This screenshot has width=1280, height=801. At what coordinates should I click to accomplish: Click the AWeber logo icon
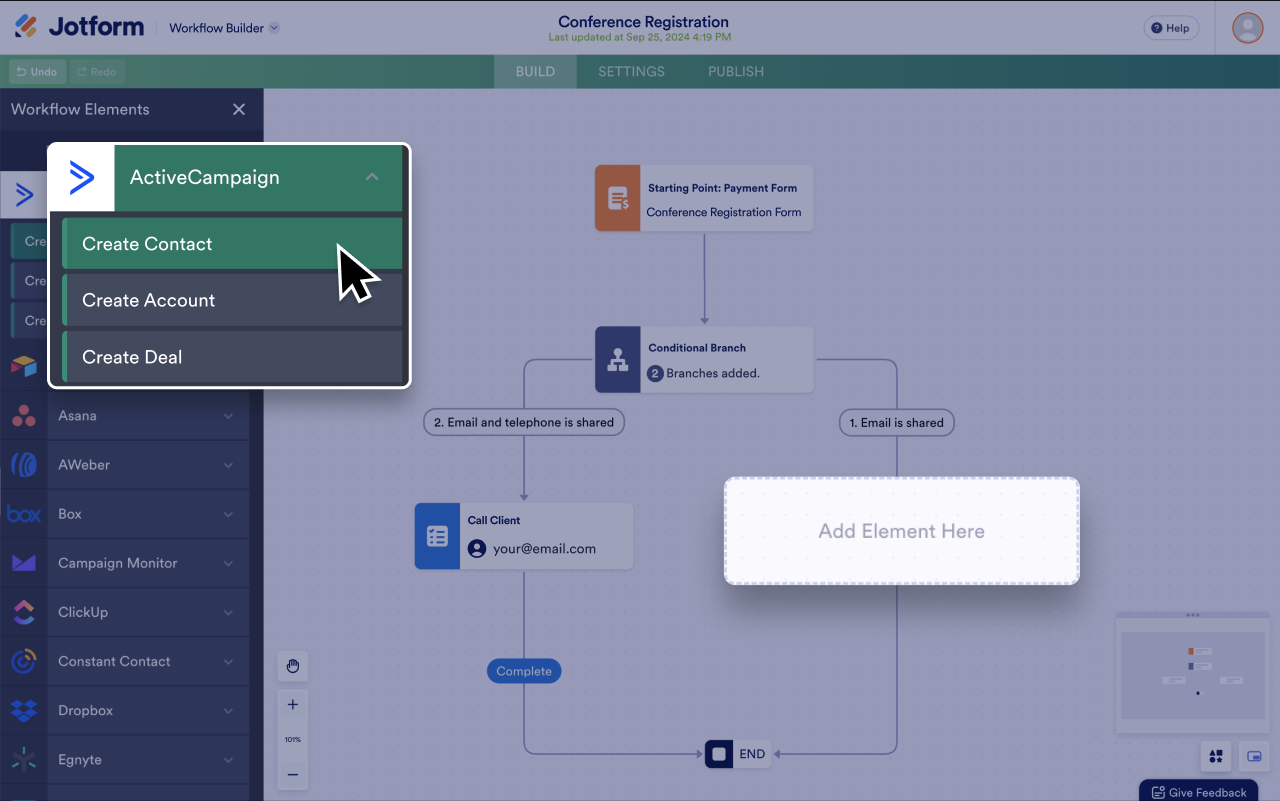[24, 464]
